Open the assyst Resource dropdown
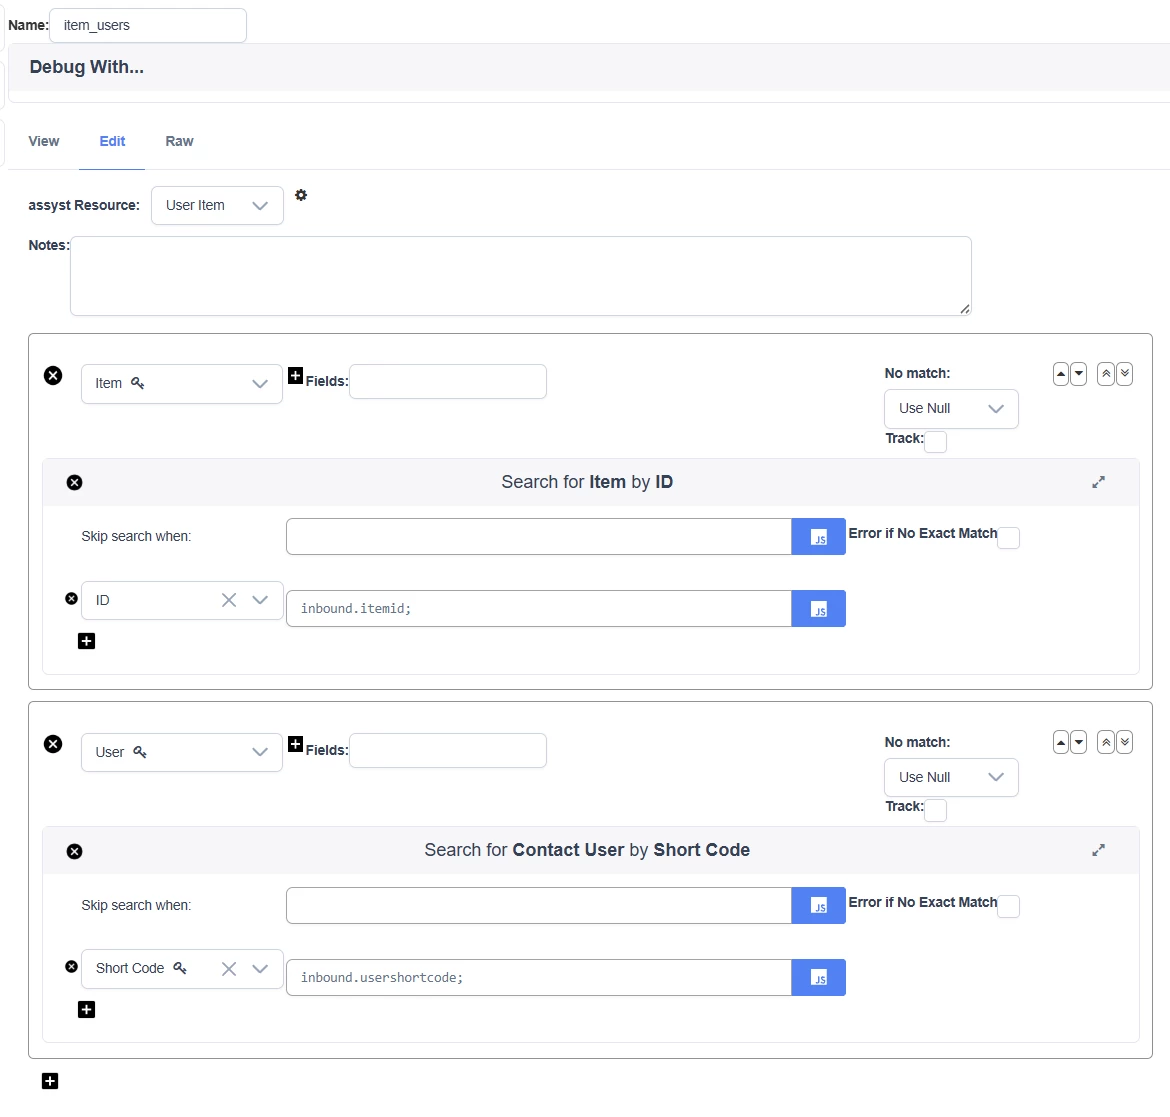The width and height of the screenshot is (1170, 1117). coord(217,206)
